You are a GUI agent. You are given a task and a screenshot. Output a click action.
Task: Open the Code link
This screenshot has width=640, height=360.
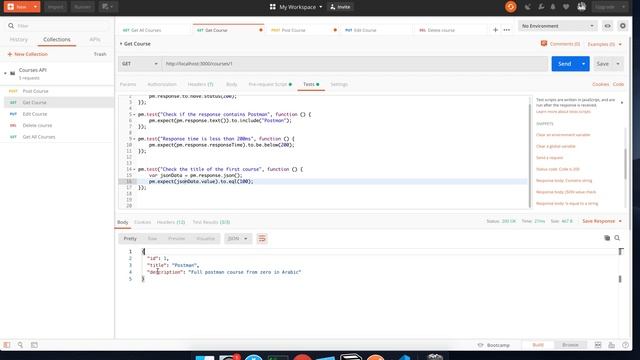coord(618,84)
